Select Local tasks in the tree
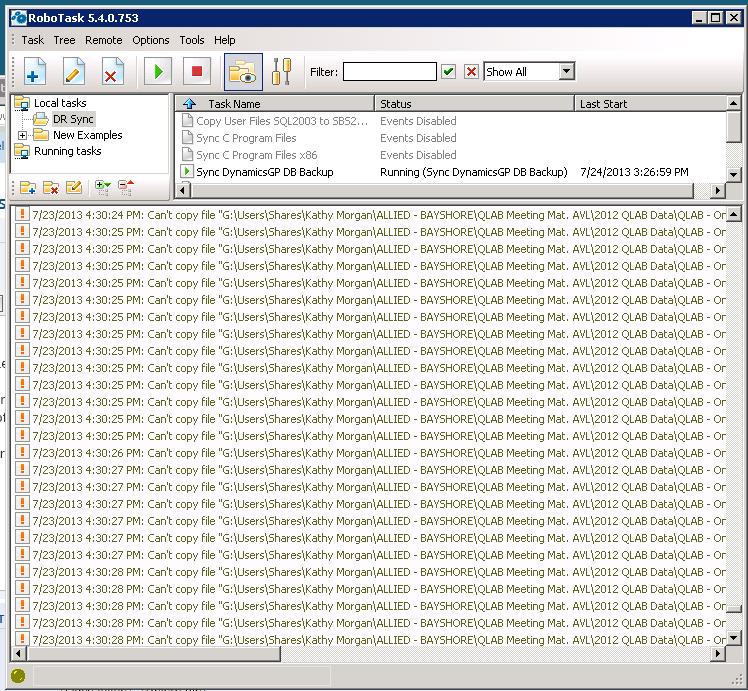This screenshot has height=691, width=748. (60, 103)
